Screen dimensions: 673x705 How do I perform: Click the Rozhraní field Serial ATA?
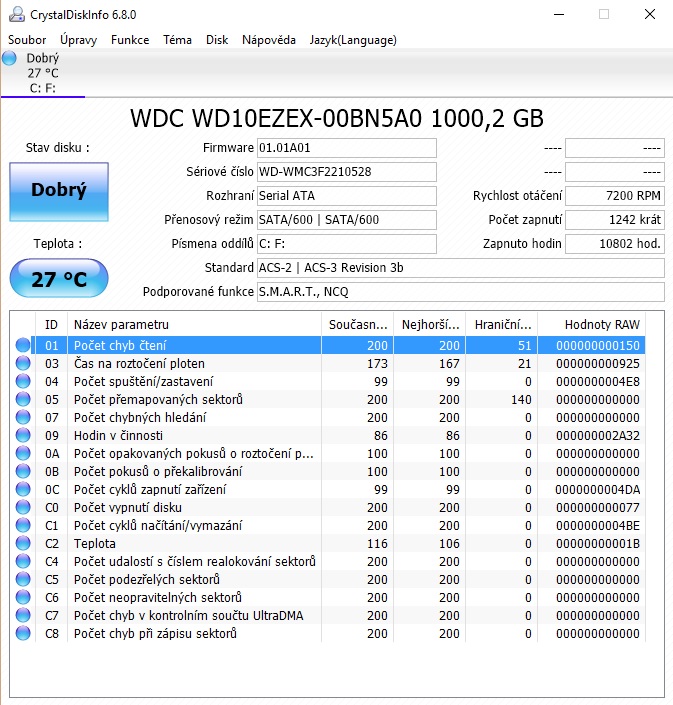coord(347,196)
